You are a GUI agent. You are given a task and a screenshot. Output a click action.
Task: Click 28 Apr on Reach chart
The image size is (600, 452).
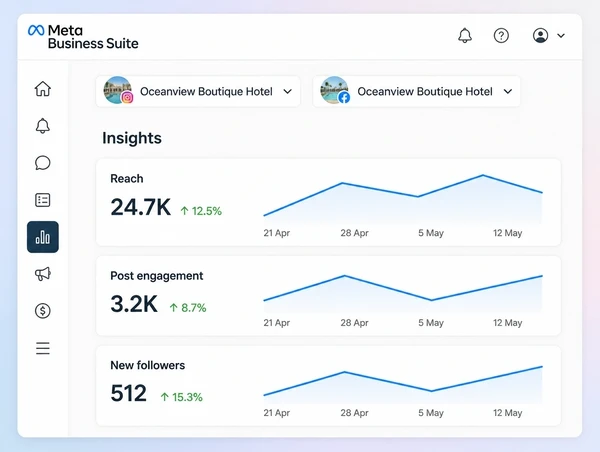tap(354, 233)
